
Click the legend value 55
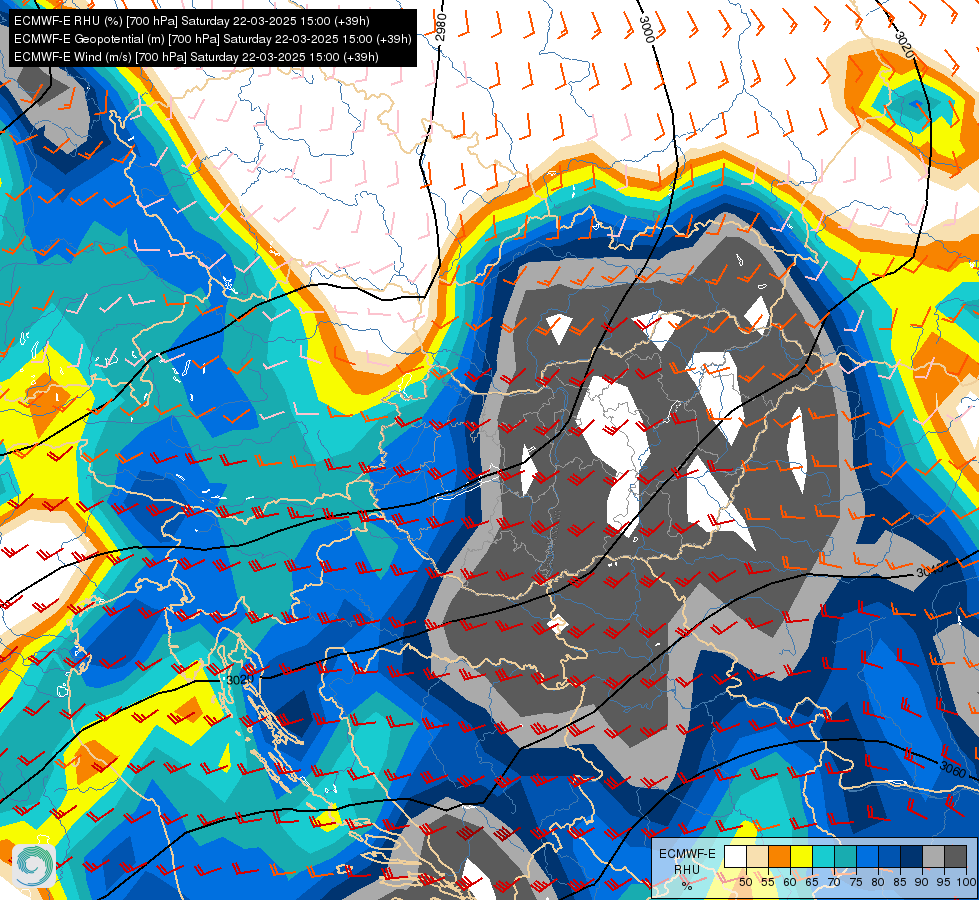tap(768, 883)
